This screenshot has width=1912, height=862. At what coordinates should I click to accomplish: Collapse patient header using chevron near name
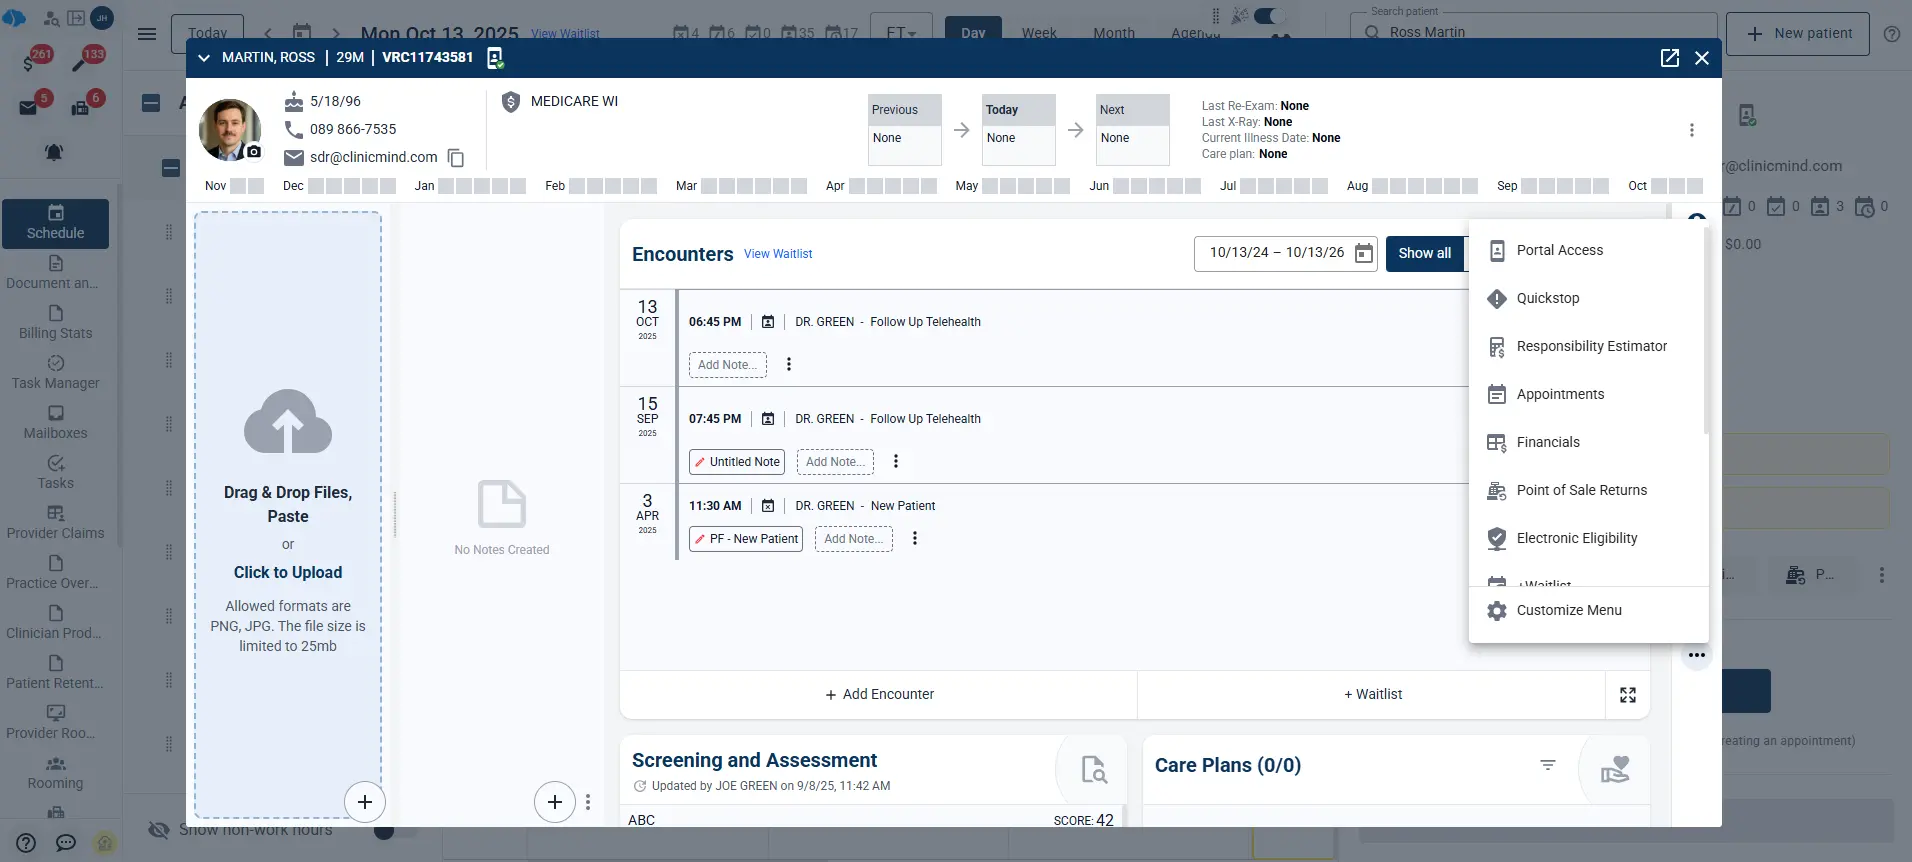click(204, 58)
